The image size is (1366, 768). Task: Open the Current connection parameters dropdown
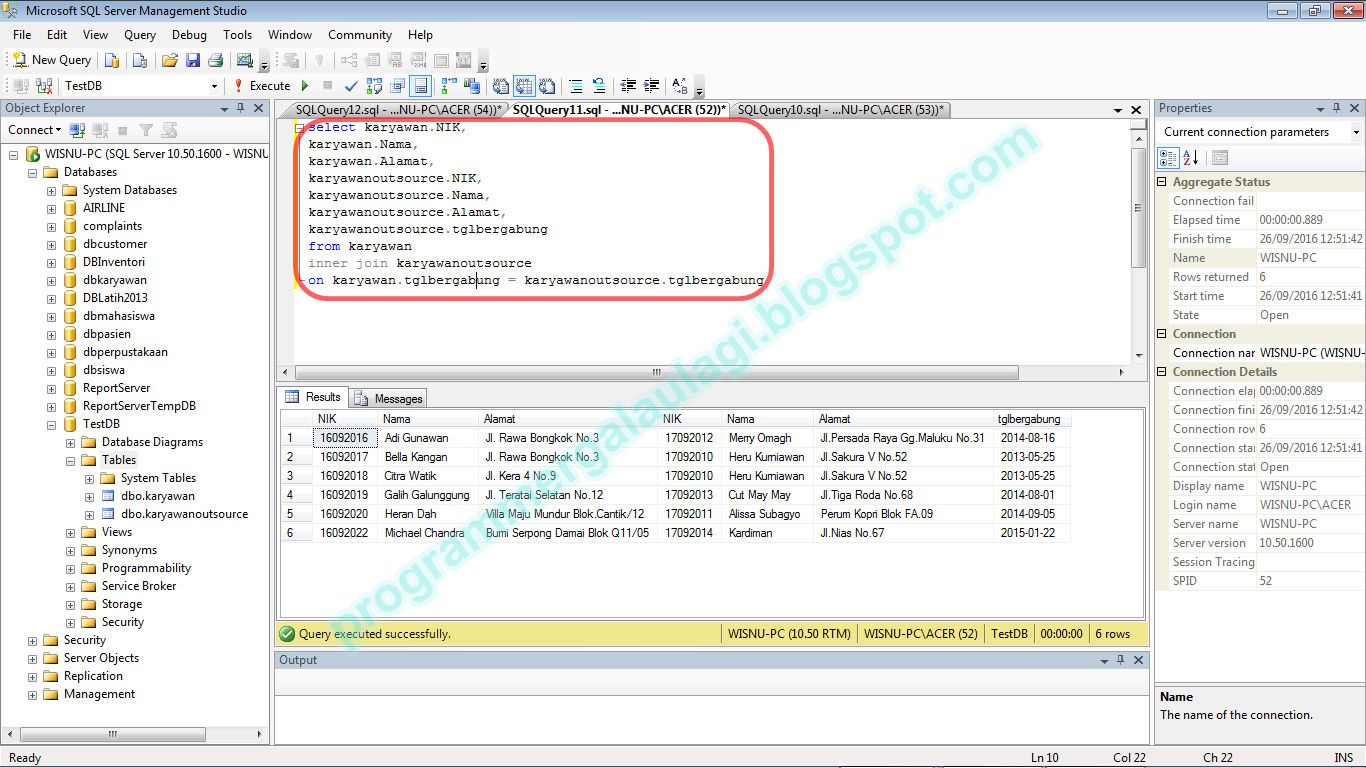(1356, 131)
